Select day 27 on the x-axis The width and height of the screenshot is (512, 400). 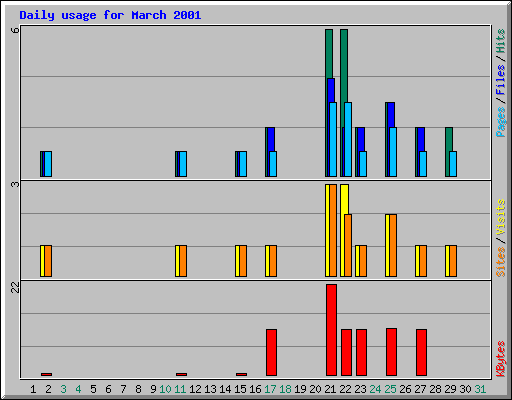pos(420,389)
